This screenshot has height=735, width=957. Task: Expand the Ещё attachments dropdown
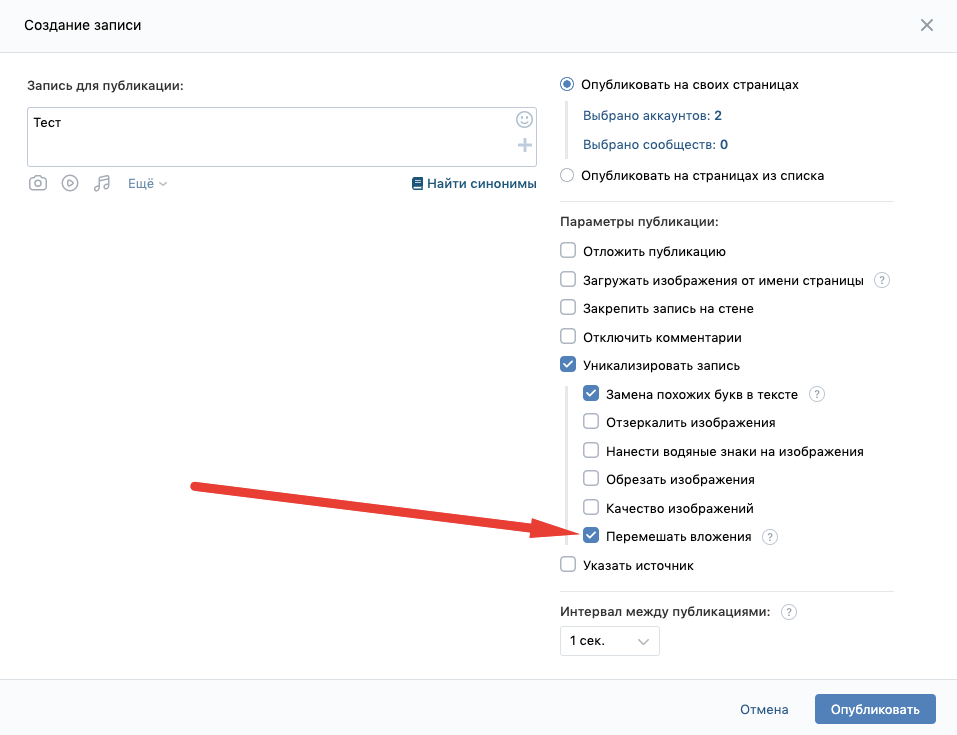(x=147, y=184)
